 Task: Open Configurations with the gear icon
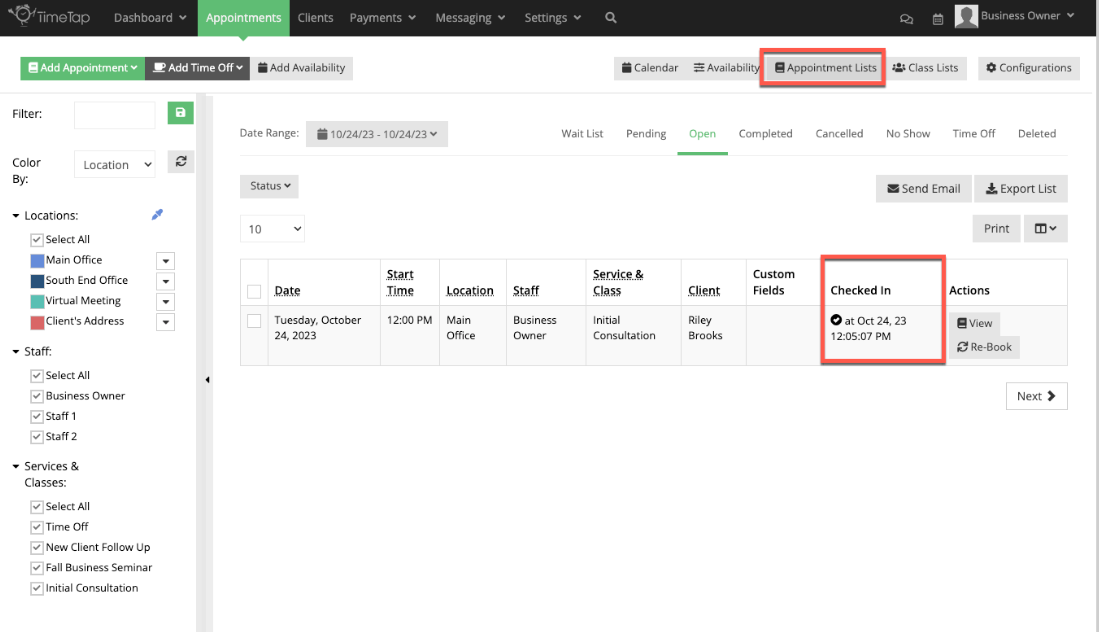coord(1028,68)
